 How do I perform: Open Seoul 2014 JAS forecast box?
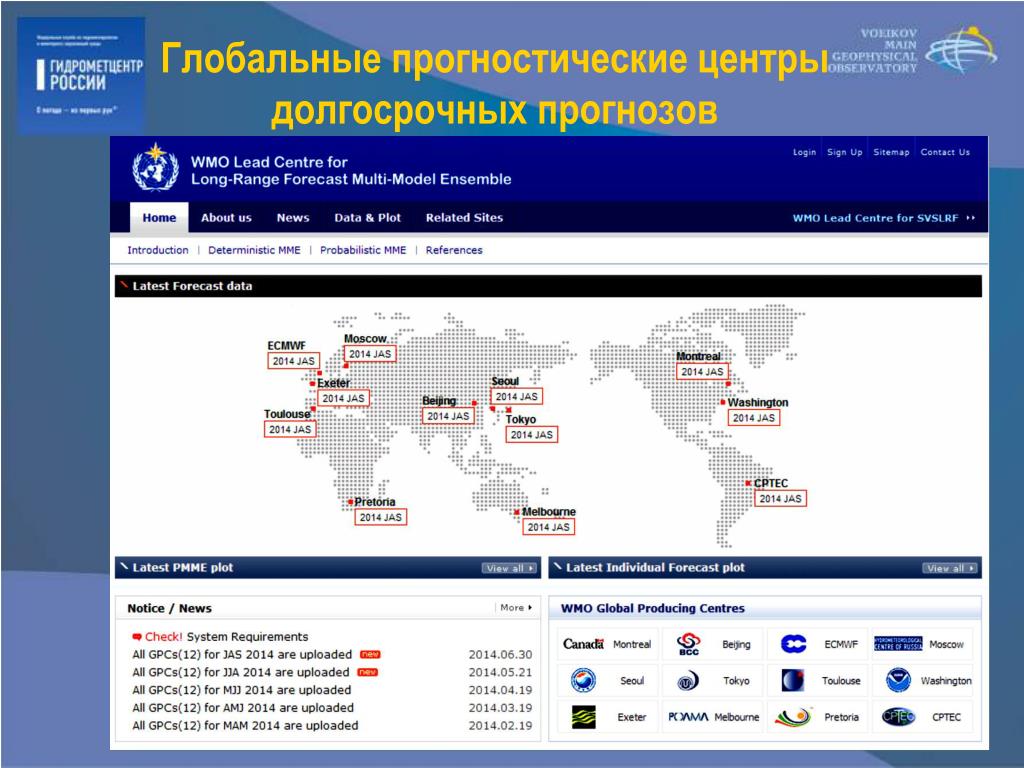pos(517,396)
